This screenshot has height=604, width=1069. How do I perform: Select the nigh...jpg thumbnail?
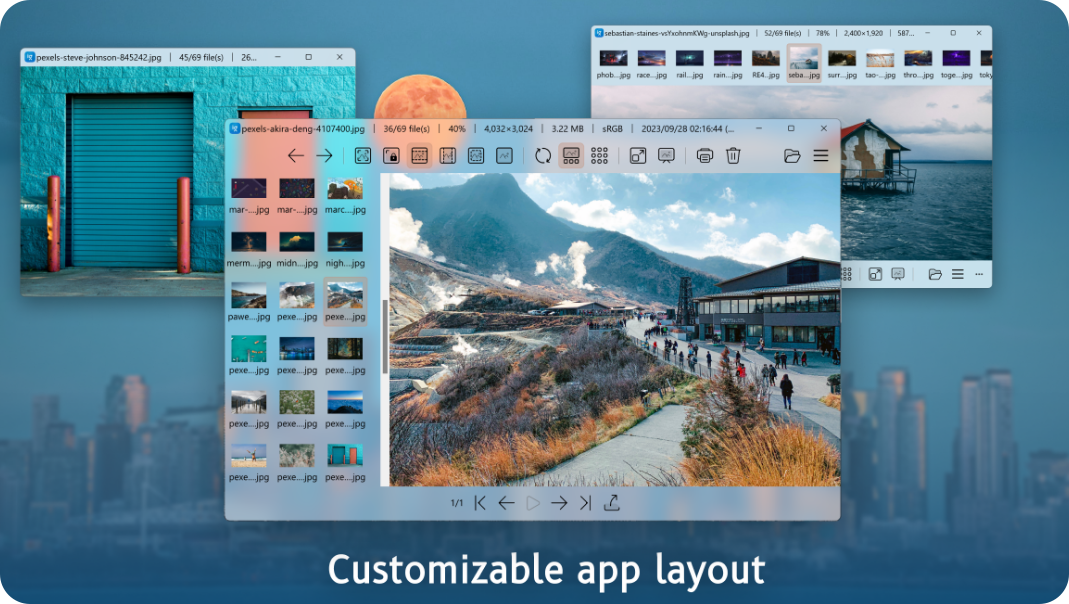[345, 250]
